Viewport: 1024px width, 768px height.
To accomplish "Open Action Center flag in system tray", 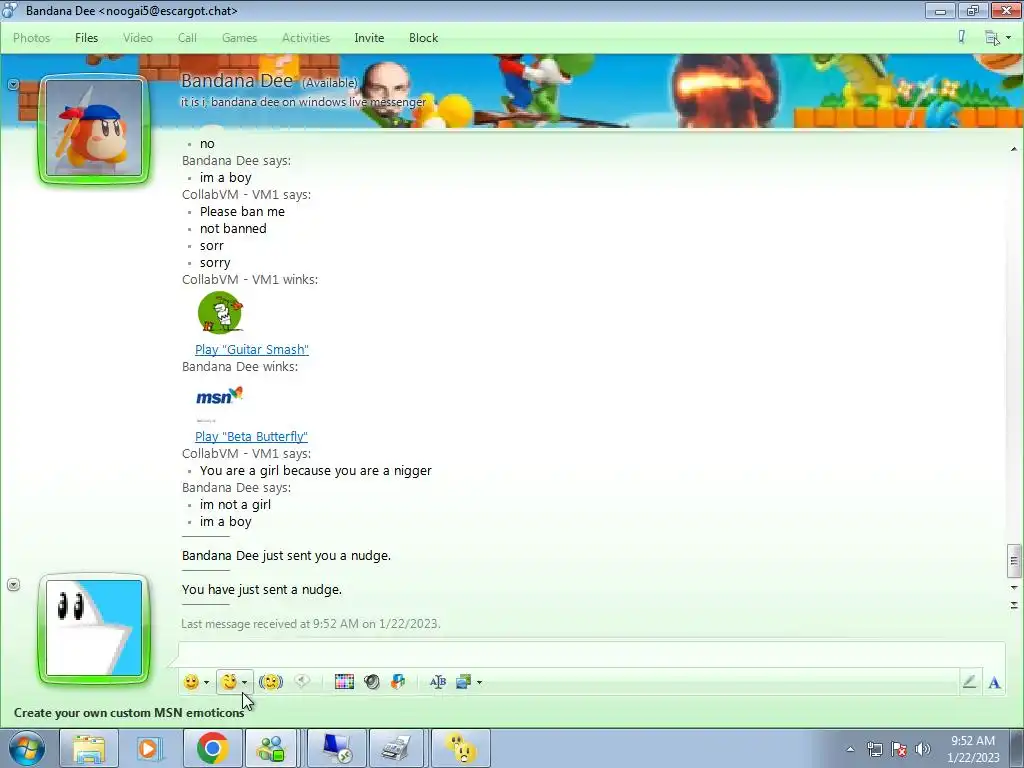I will pyautogui.click(x=899, y=749).
